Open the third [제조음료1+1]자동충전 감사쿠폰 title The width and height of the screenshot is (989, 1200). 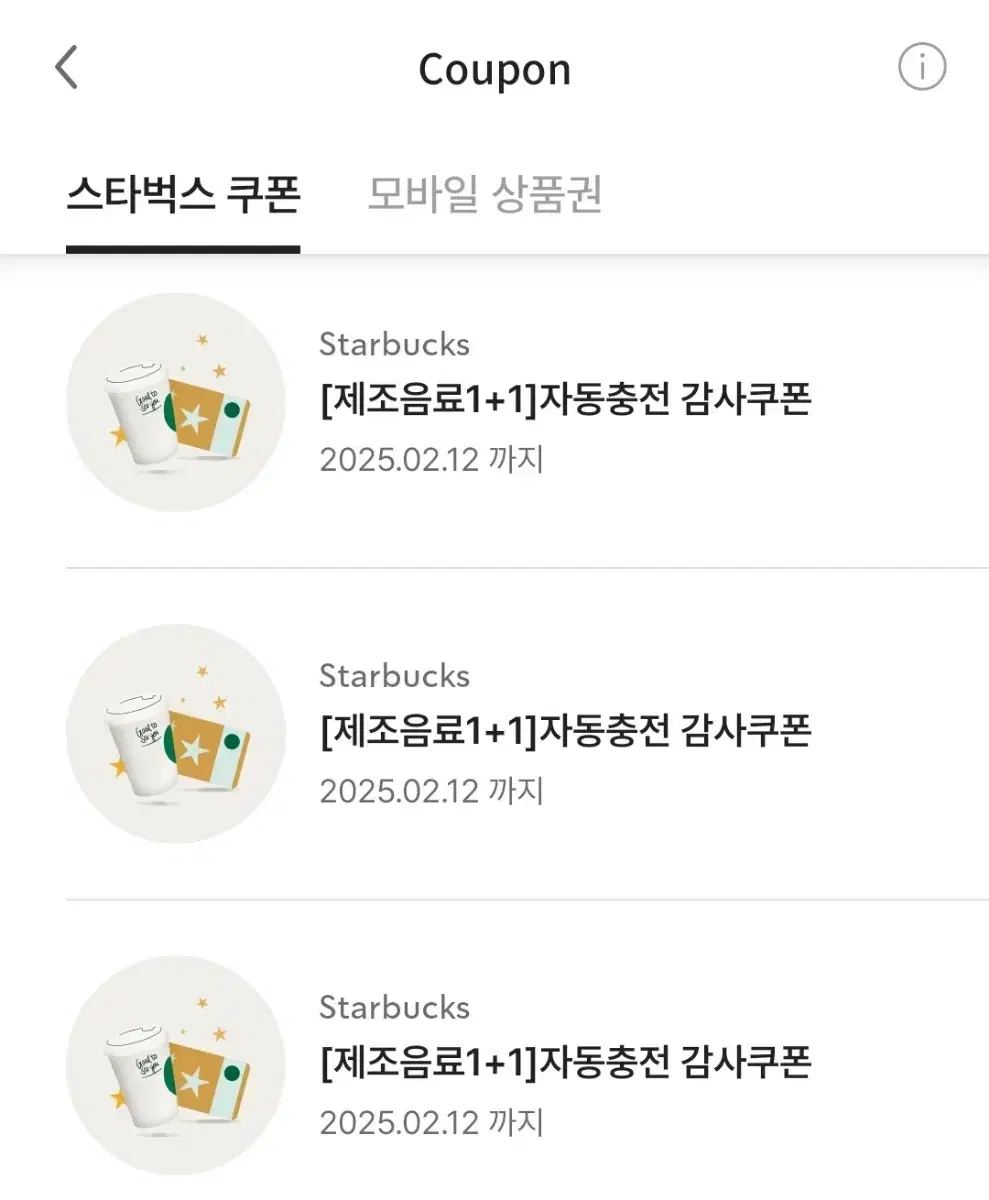click(x=565, y=1062)
